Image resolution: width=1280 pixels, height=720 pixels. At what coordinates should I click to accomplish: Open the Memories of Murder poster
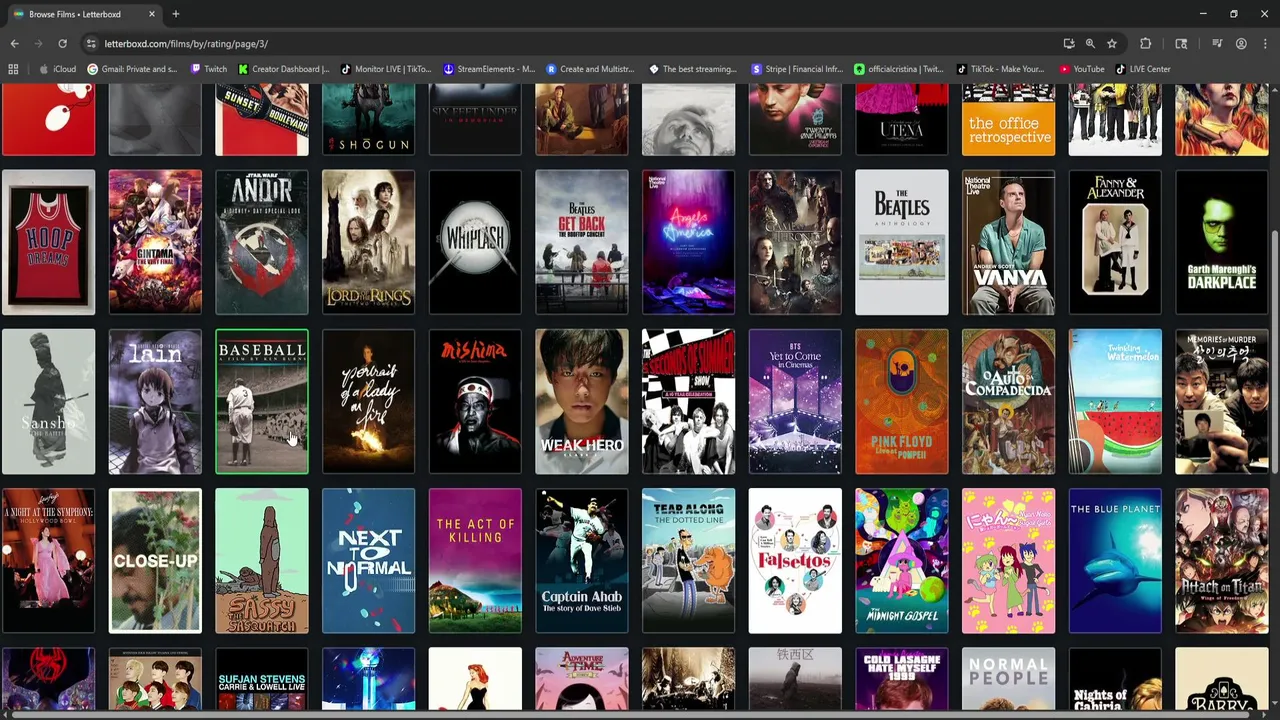tap(1222, 402)
